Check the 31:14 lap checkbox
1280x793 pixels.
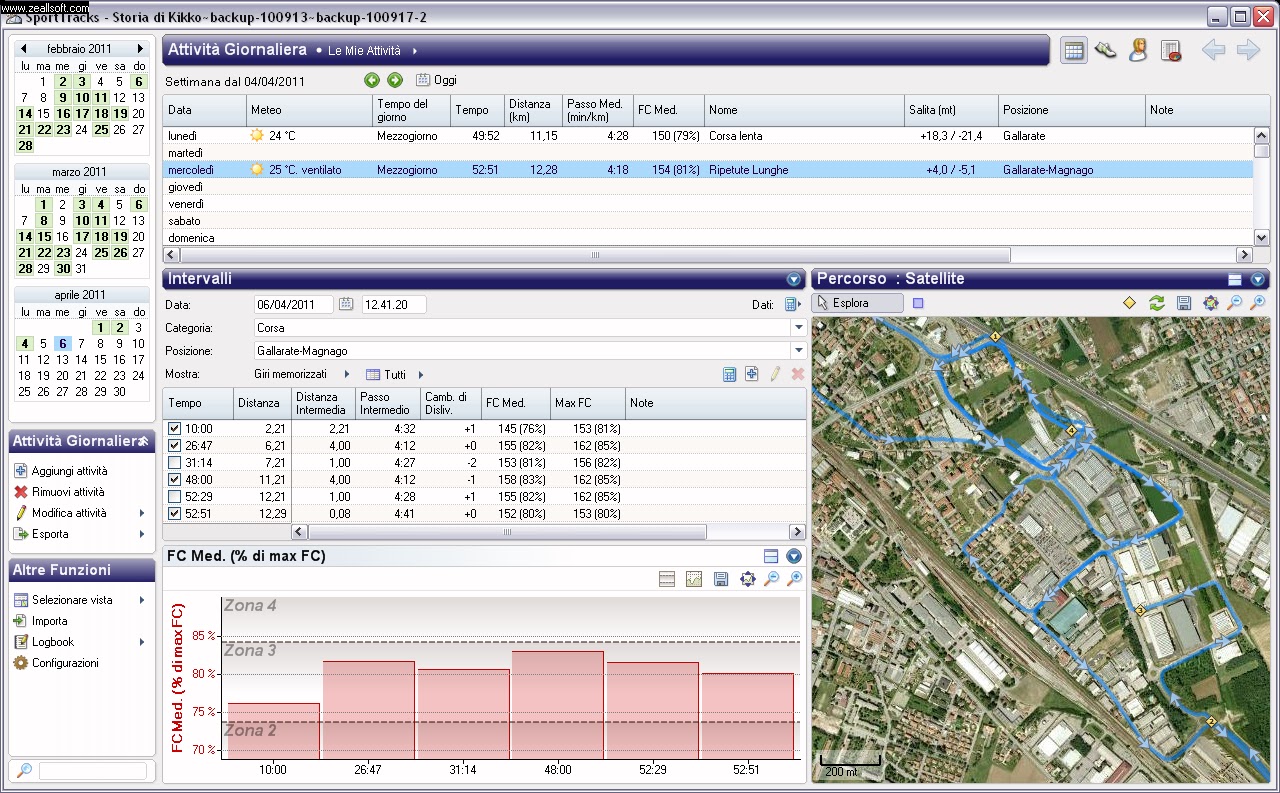point(175,462)
